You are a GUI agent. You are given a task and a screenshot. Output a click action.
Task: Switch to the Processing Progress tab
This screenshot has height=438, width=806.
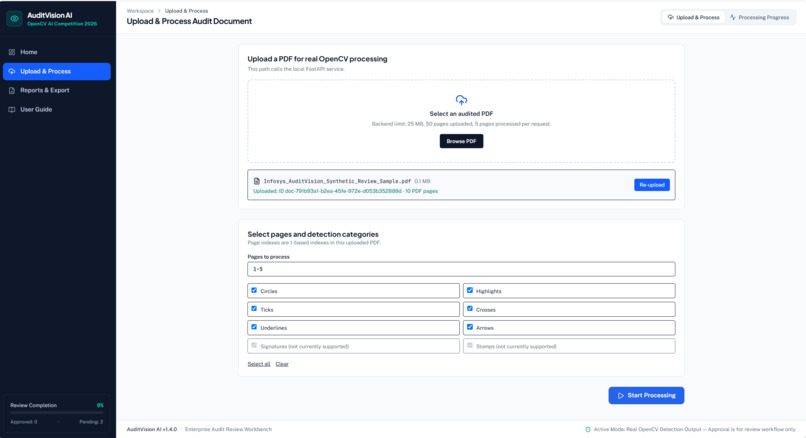coord(759,17)
